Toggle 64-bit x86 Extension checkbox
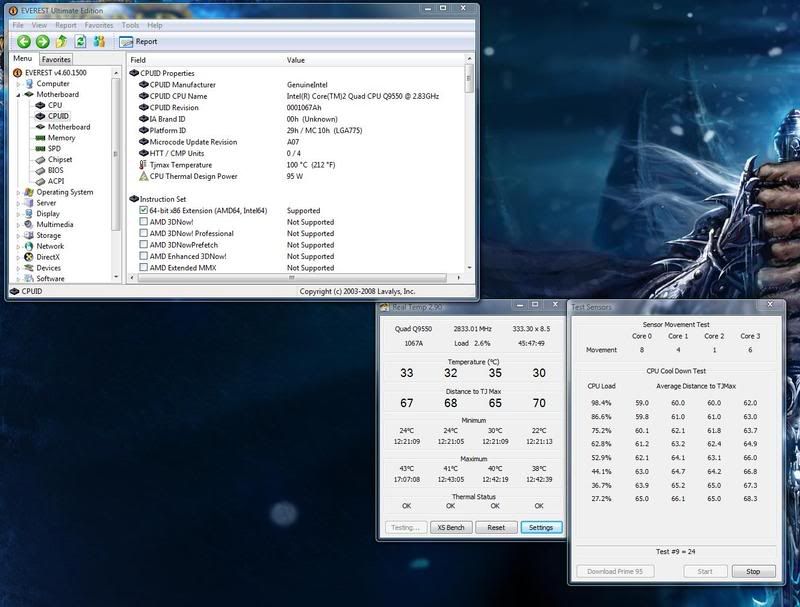 (x=143, y=210)
